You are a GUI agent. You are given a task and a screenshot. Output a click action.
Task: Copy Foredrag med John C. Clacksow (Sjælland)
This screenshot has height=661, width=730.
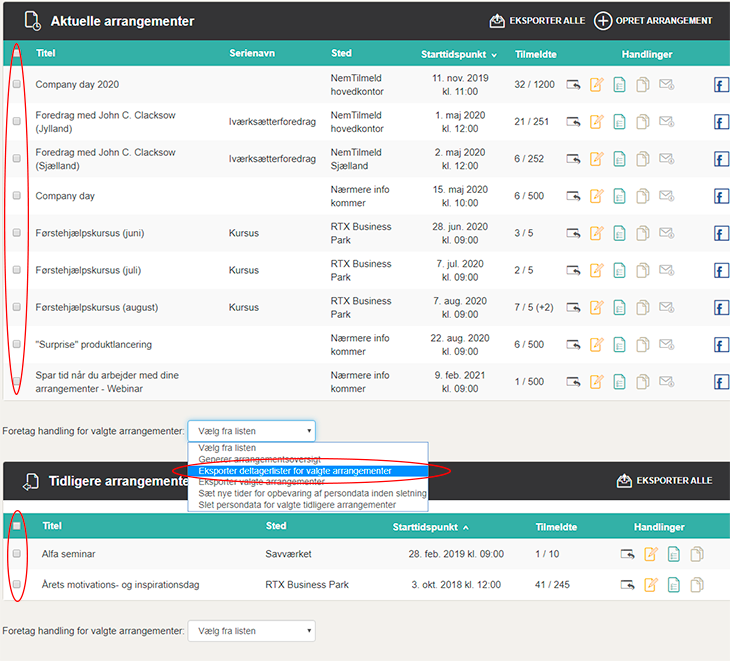click(x=642, y=159)
